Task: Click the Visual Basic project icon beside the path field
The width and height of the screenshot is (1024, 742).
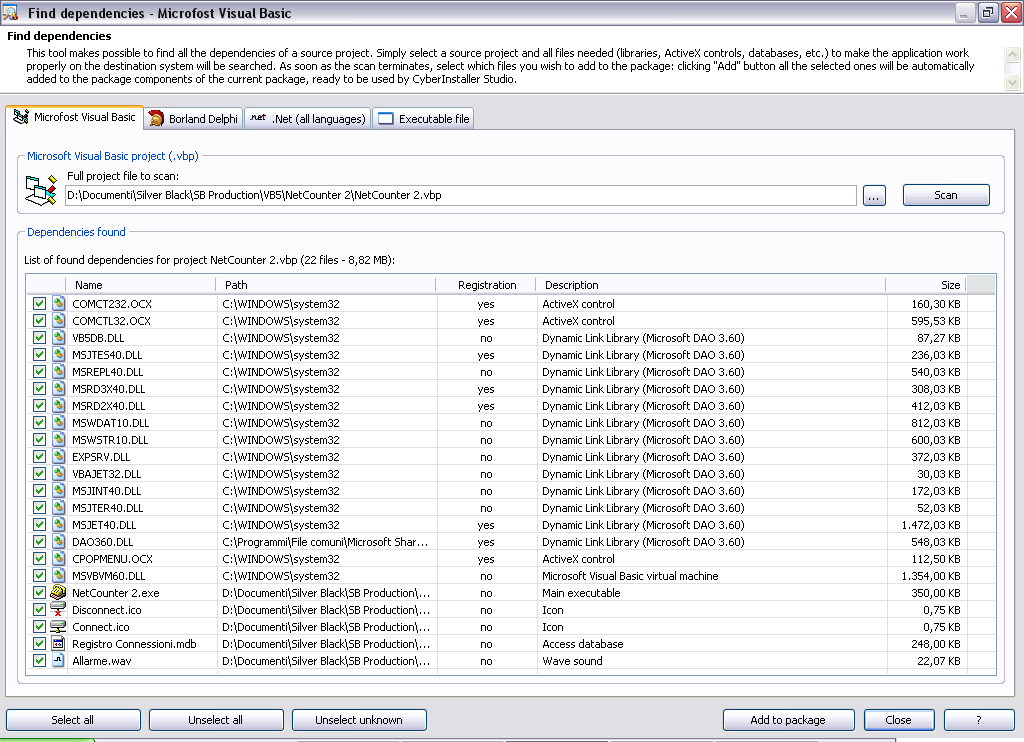Action: click(x=41, y=190)
